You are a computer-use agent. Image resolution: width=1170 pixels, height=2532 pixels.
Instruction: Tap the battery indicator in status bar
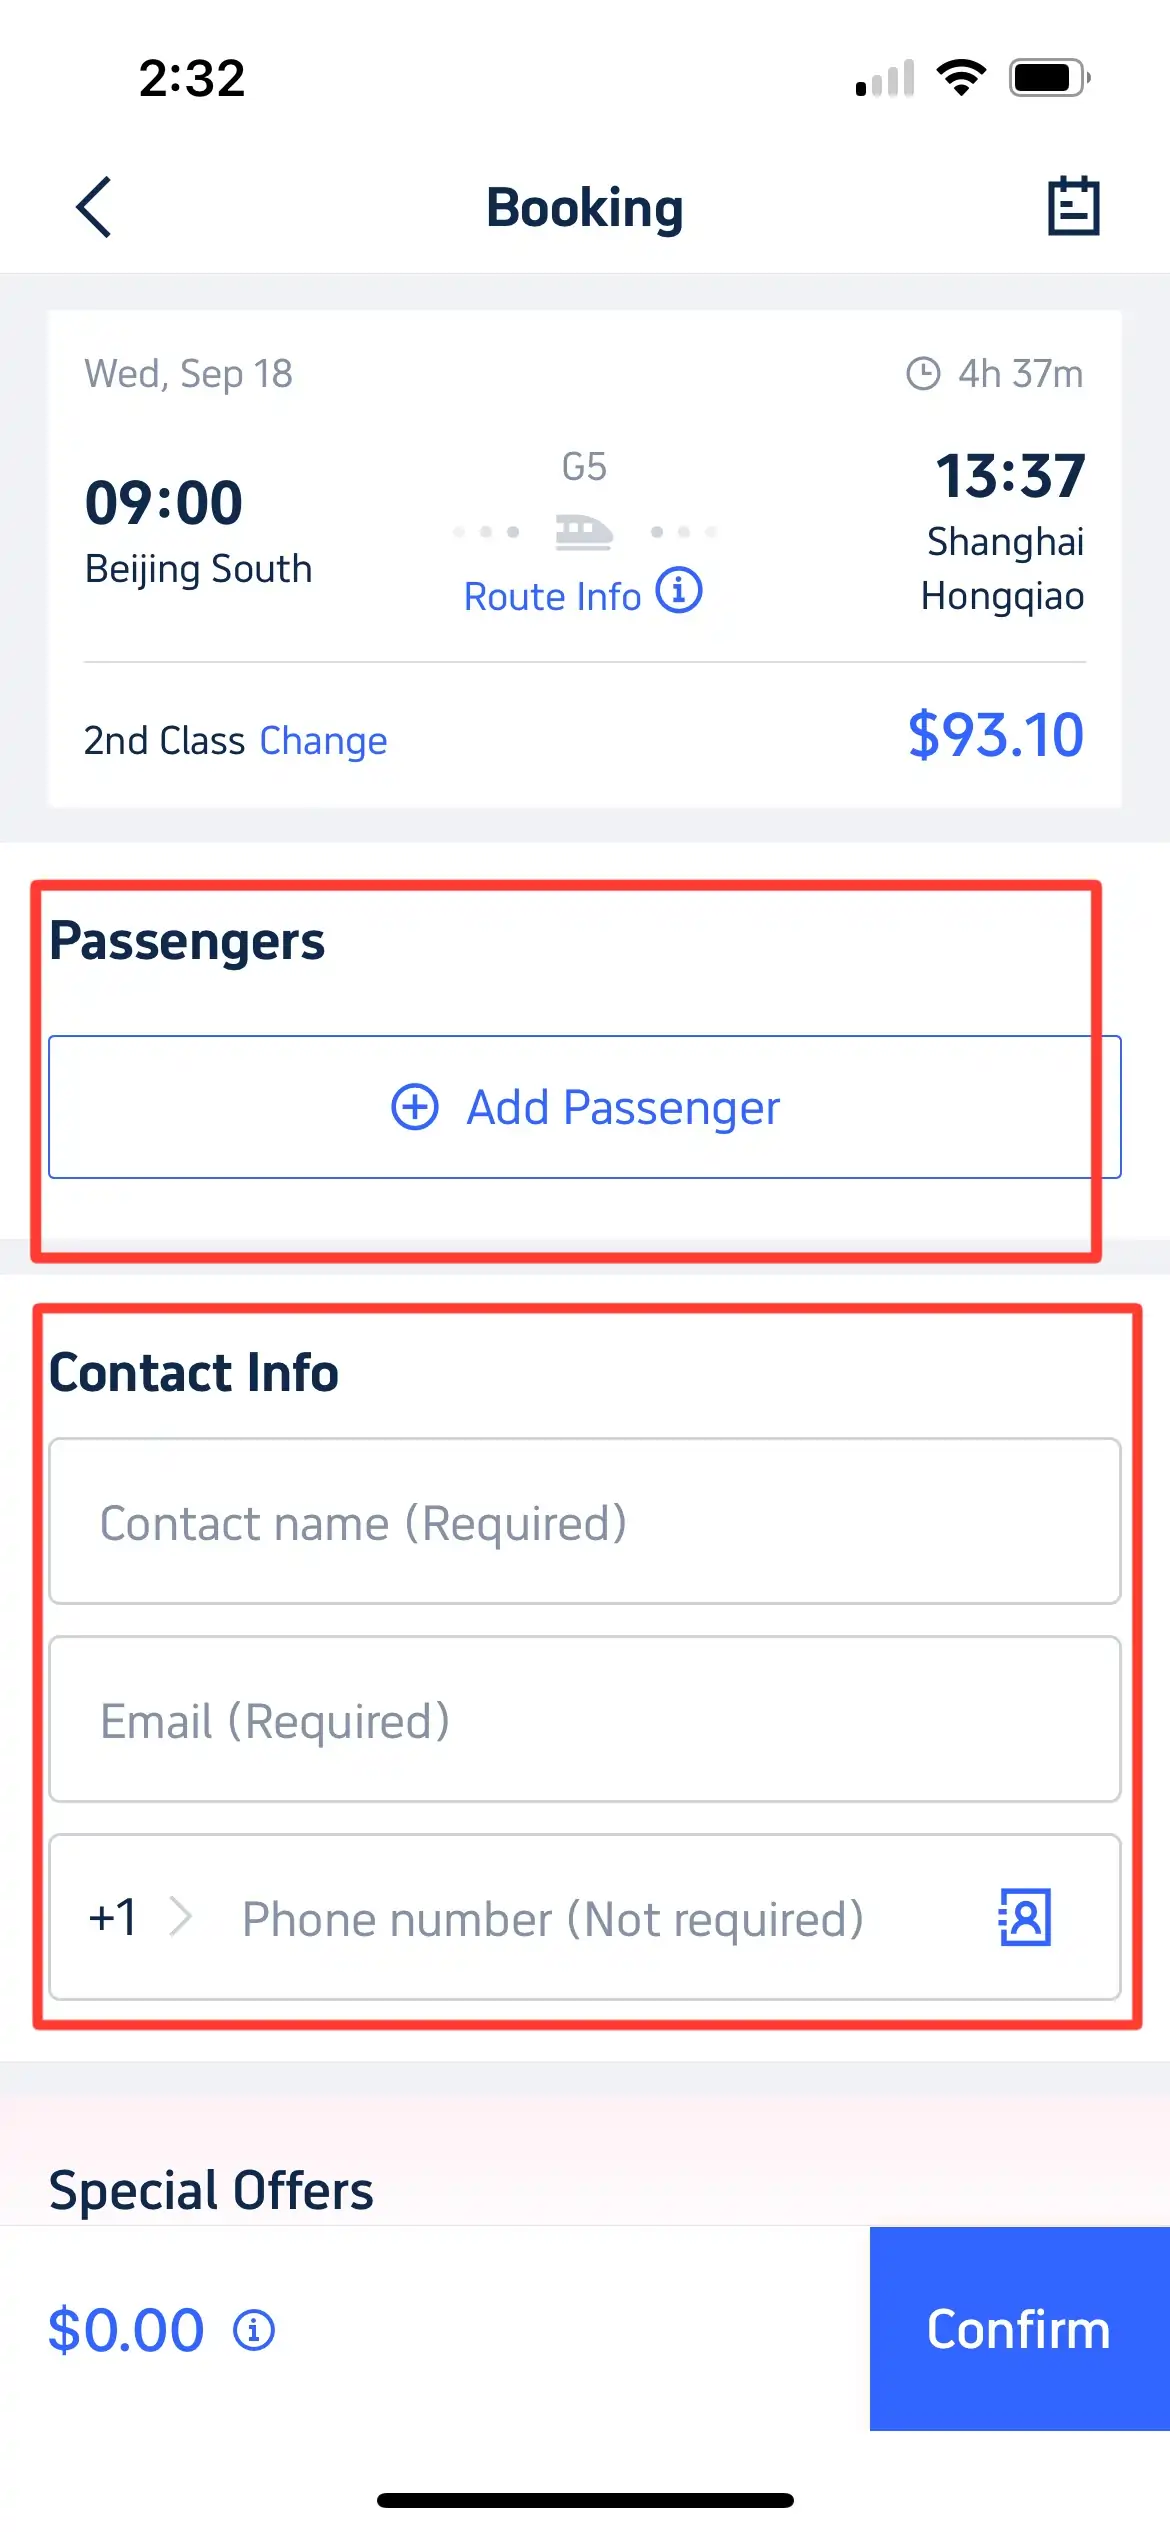1047,78
